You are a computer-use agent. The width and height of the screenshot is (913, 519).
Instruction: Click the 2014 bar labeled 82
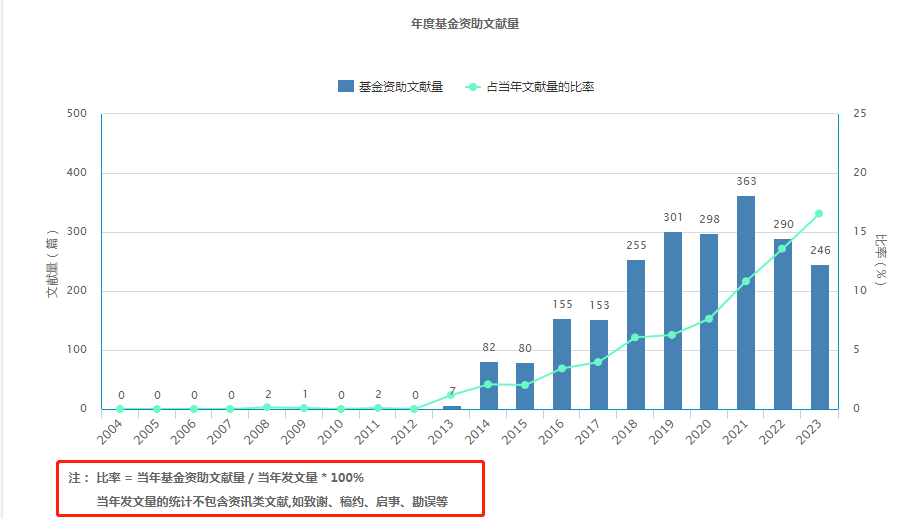click(x=489, y=386)
